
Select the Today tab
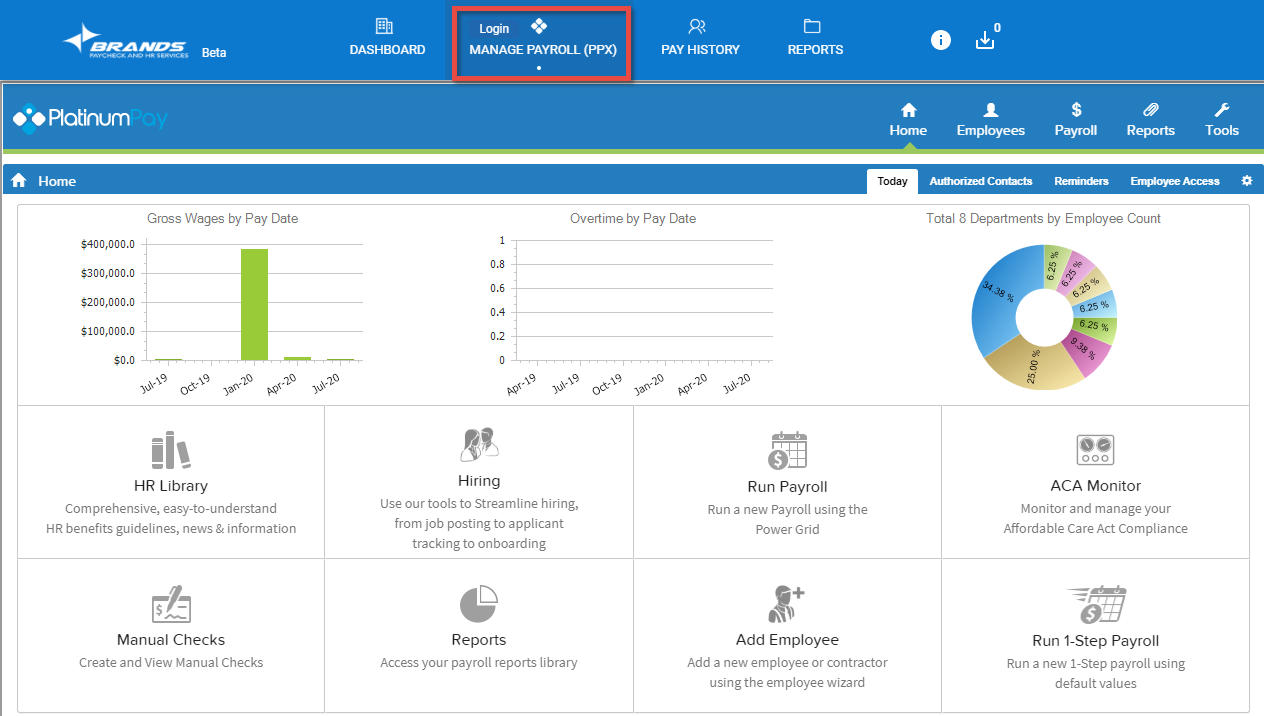click(892, 181)
